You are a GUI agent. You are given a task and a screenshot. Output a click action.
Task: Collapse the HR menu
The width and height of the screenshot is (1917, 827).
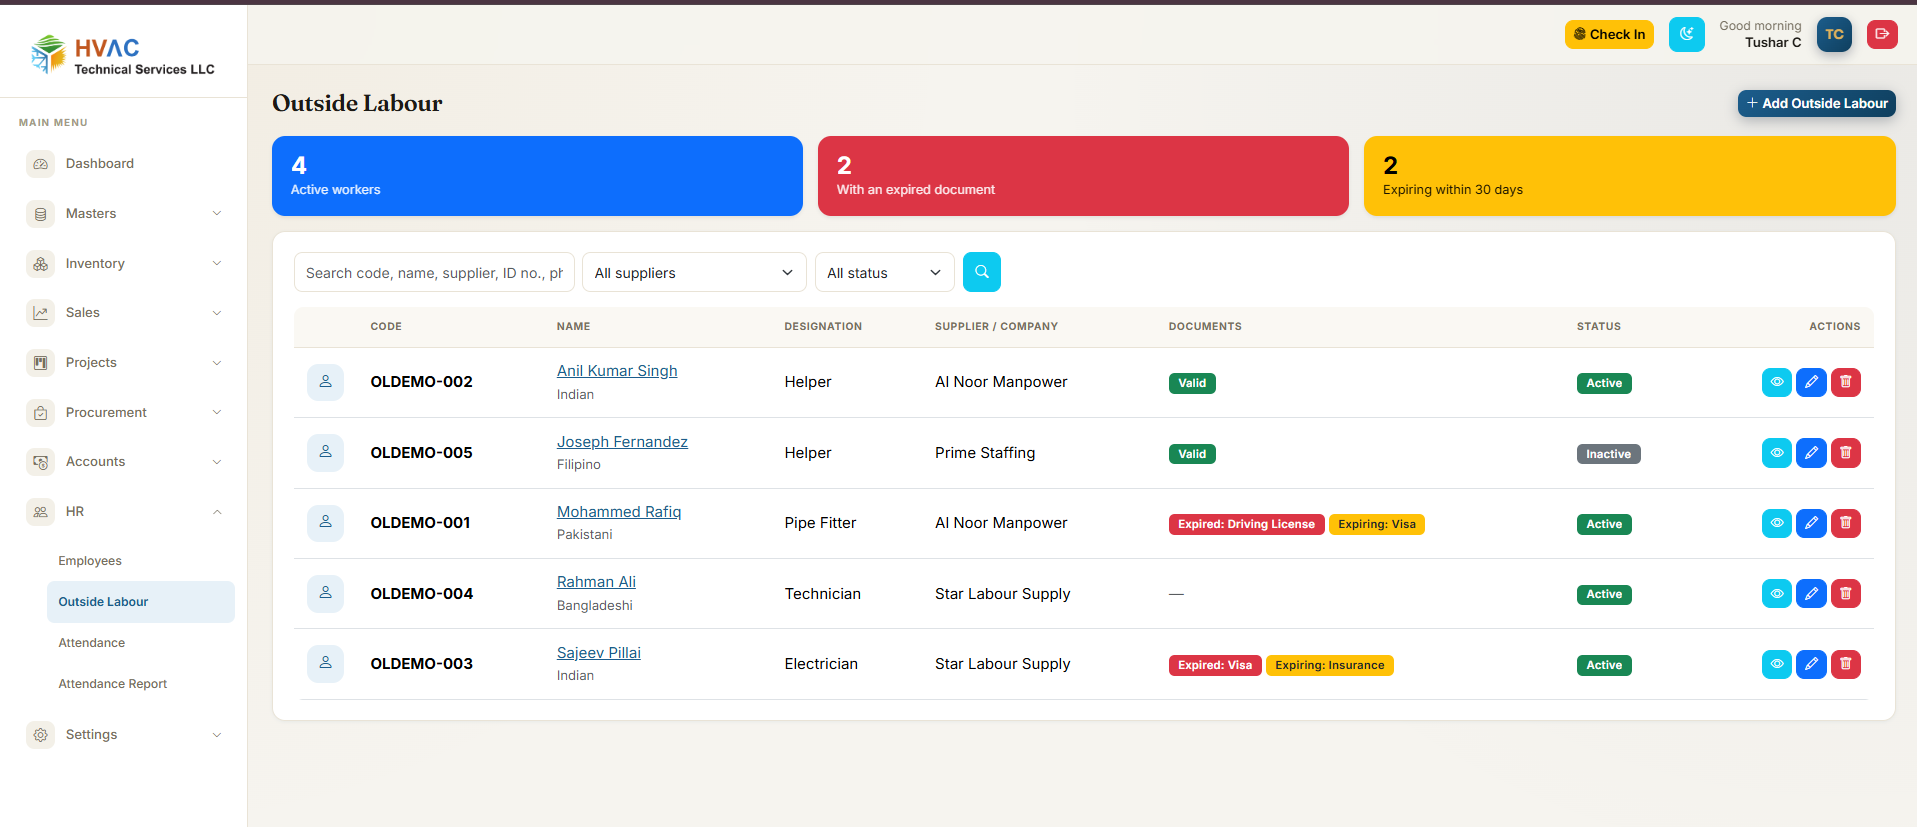tap(124, 512)
